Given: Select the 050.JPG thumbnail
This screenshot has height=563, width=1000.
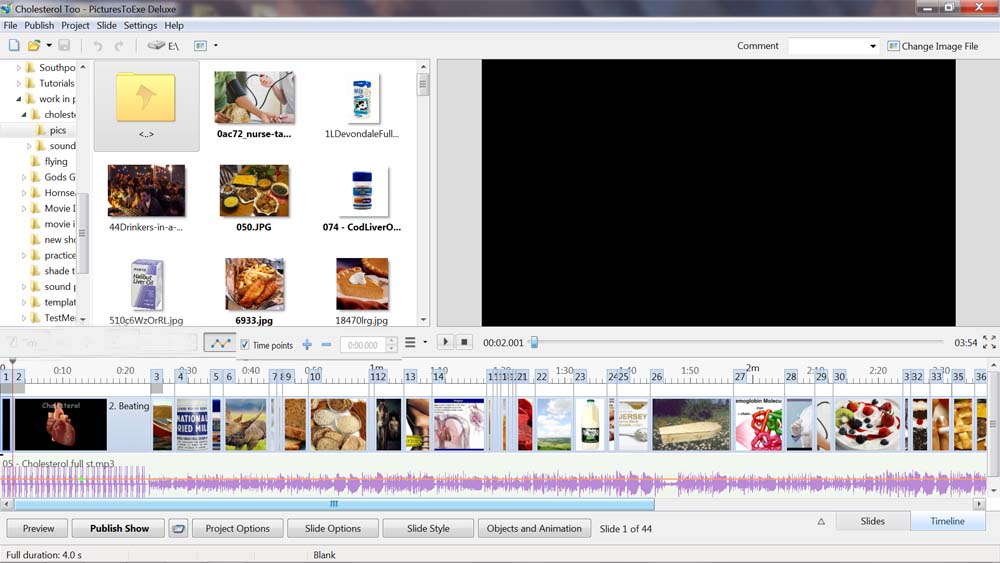Looking at the screenshot, I should click(254, 191).
